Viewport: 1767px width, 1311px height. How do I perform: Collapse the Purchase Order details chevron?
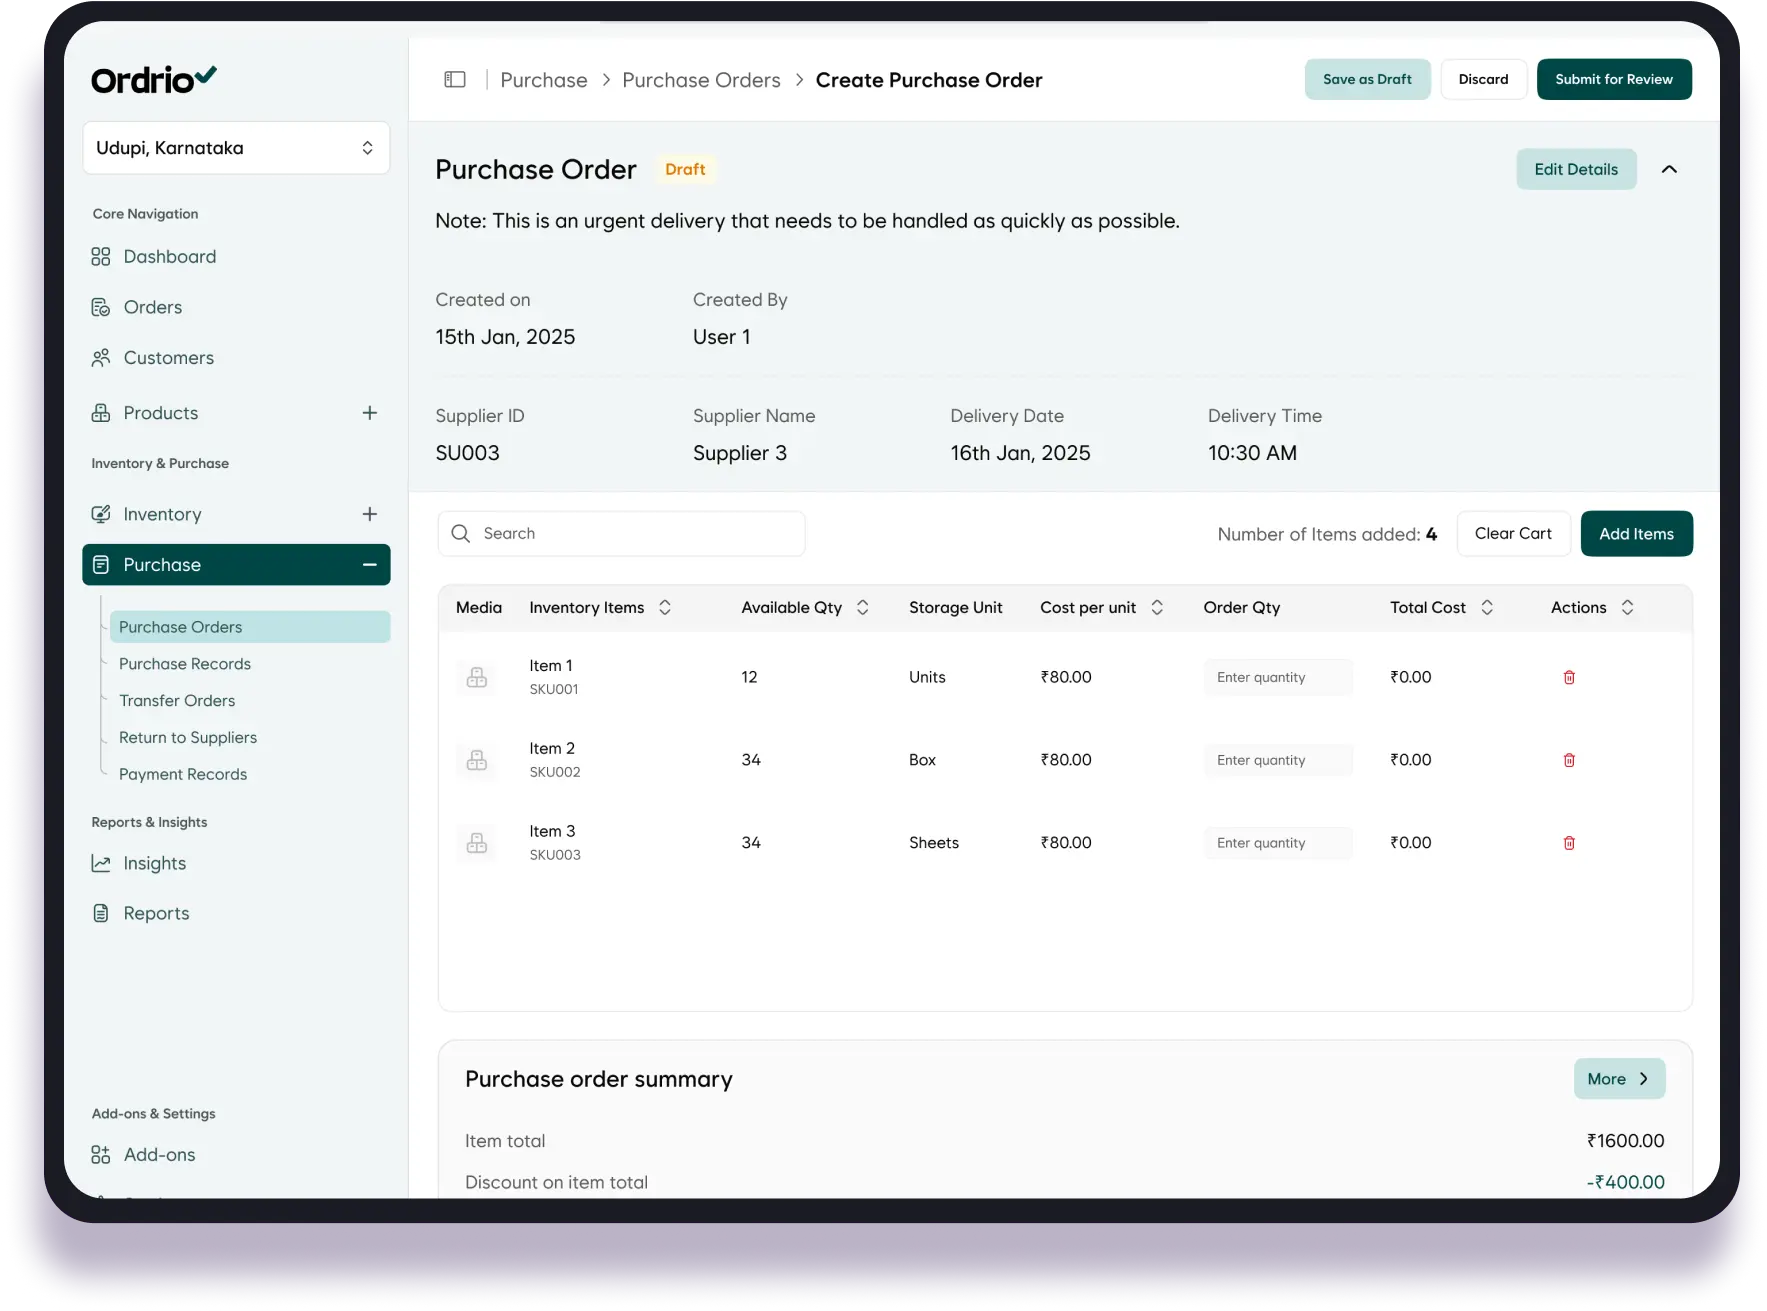tap(1669, 170)
